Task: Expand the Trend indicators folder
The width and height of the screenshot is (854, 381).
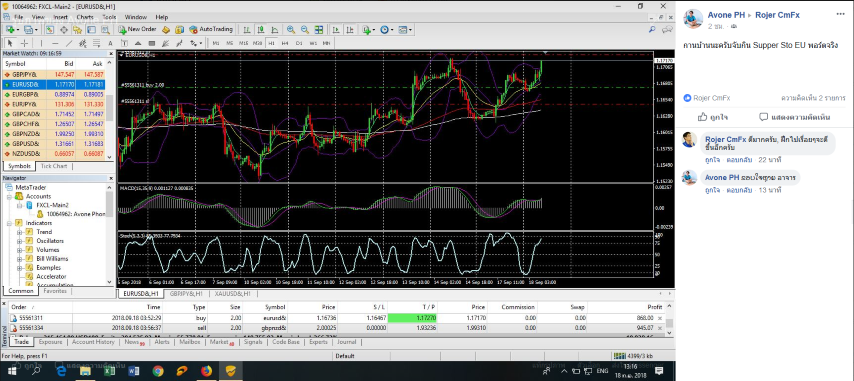Action: click(x=20, y=232)
